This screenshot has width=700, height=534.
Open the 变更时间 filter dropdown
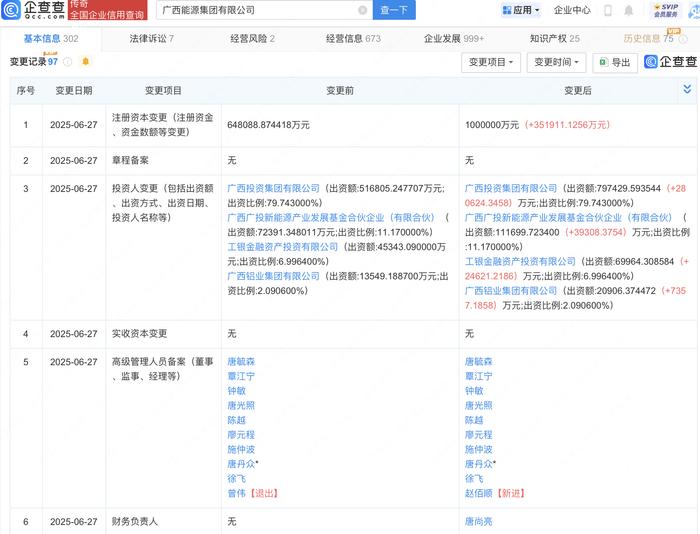tap(556, 63)
